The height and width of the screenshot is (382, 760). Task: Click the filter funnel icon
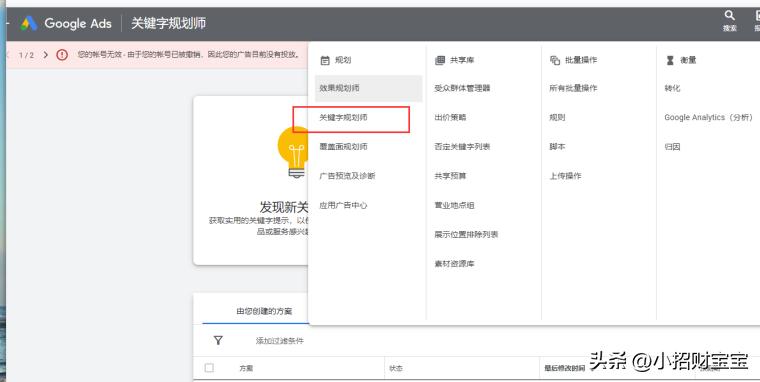tap(218, 340)
